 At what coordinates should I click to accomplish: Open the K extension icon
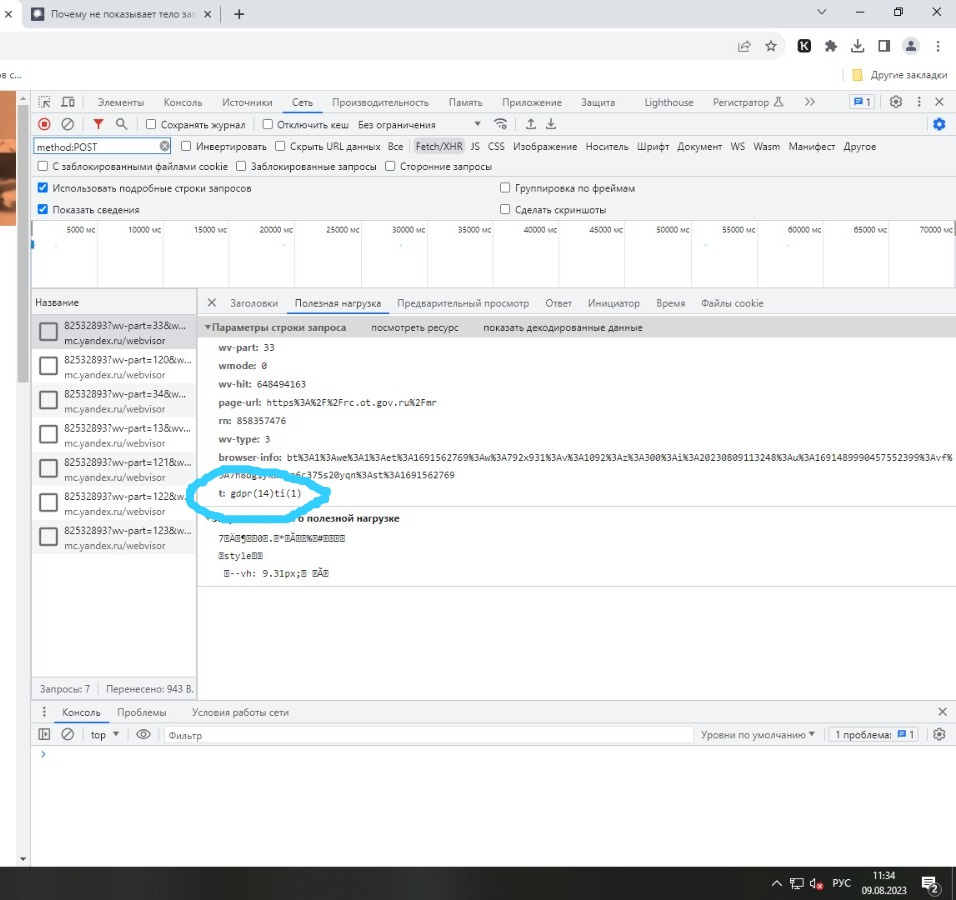804,46
